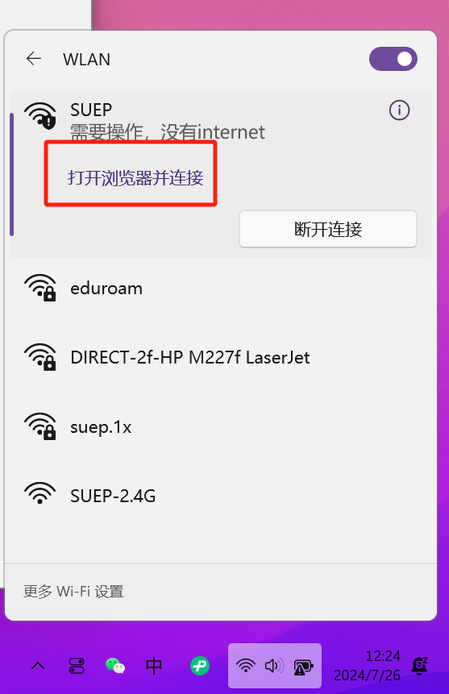Choose the SUEP-2.4G network

(x=220, y=496)
